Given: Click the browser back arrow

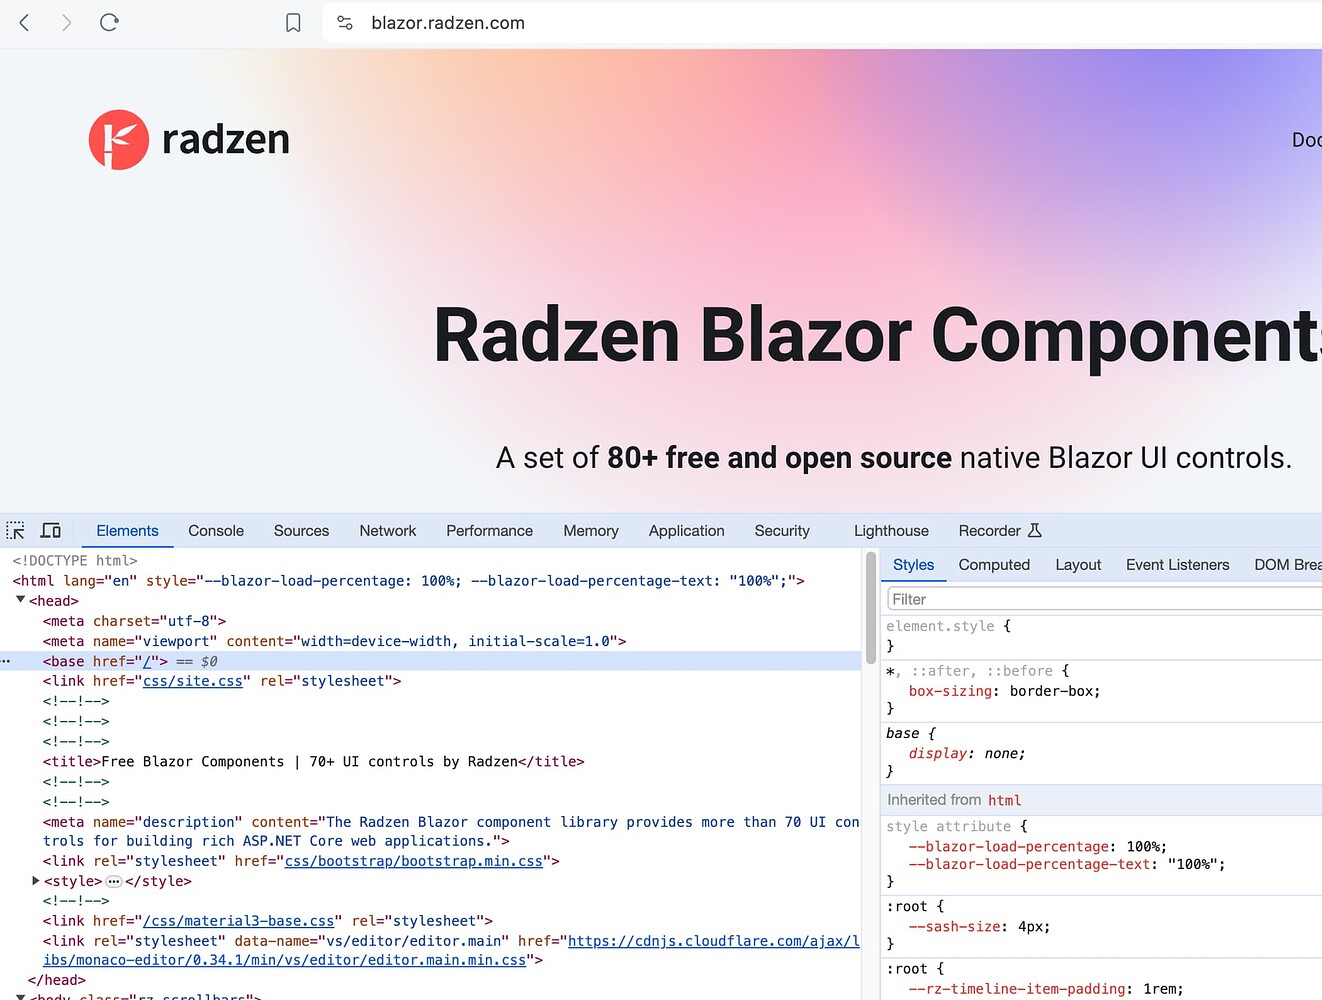Looking at the screenshot, I should coord(24,22).
